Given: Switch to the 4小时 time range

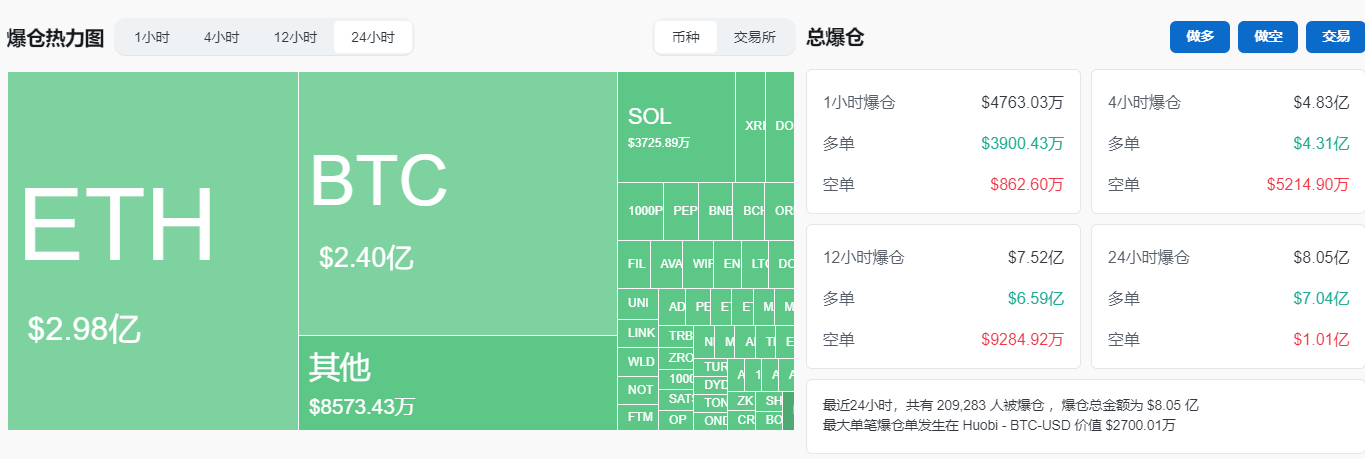Looking at the screenshot, I should coord(221,38).
